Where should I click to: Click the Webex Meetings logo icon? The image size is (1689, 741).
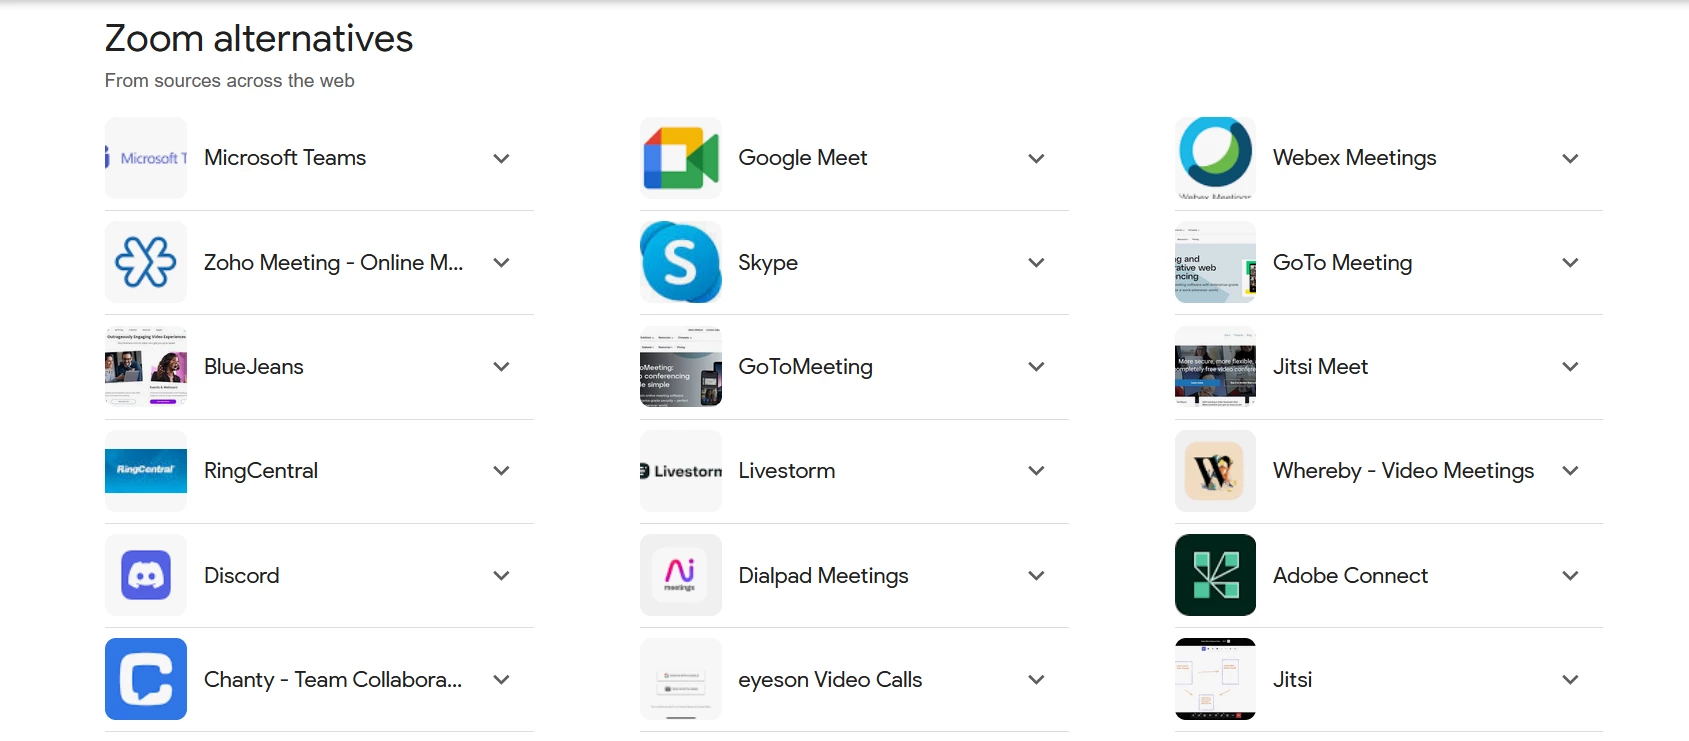pyautogui.click(x=1215, y=158)
